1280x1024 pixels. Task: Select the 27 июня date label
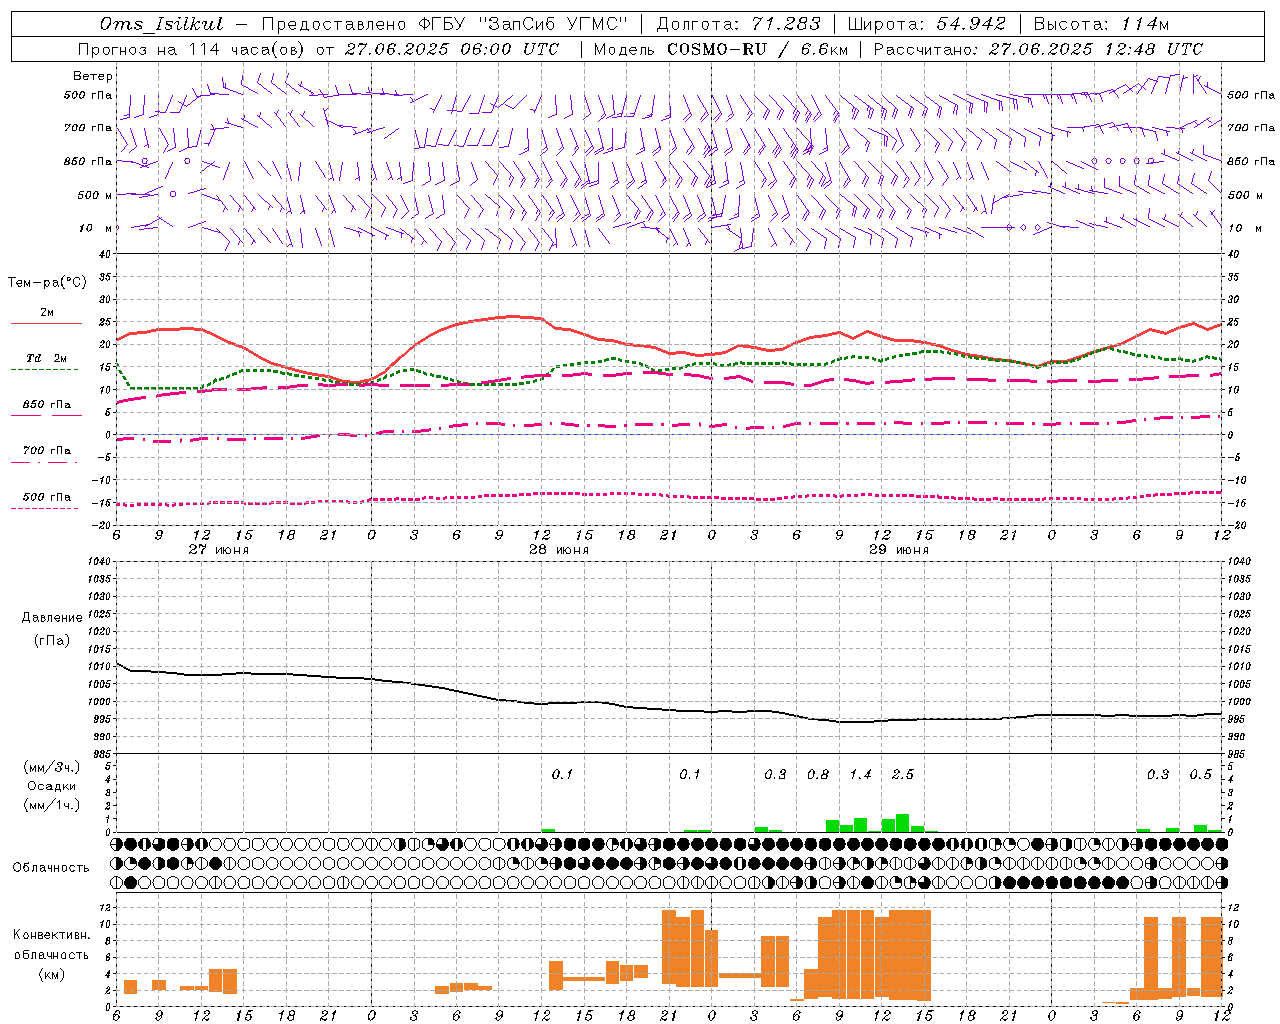coord(219,550)
